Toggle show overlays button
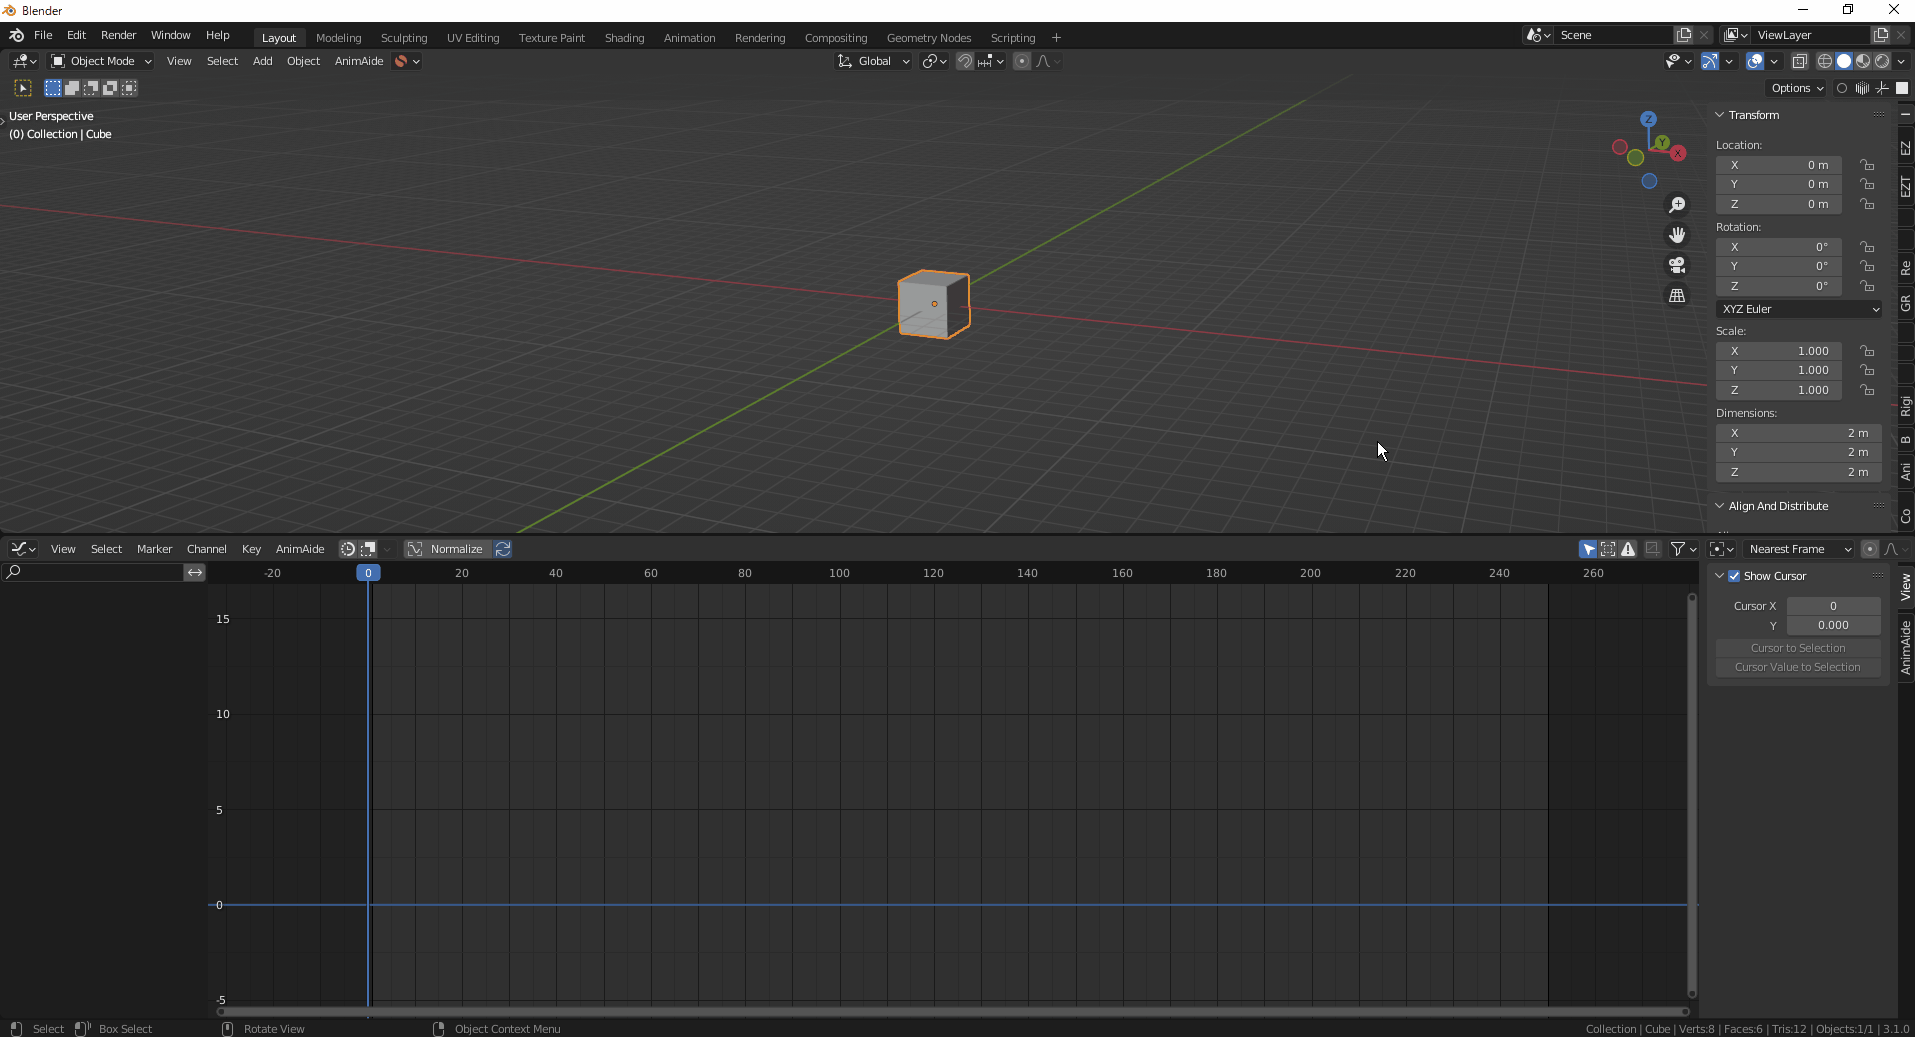This screenshot has width=1915, height=1037. click(x=1755, y=61)
